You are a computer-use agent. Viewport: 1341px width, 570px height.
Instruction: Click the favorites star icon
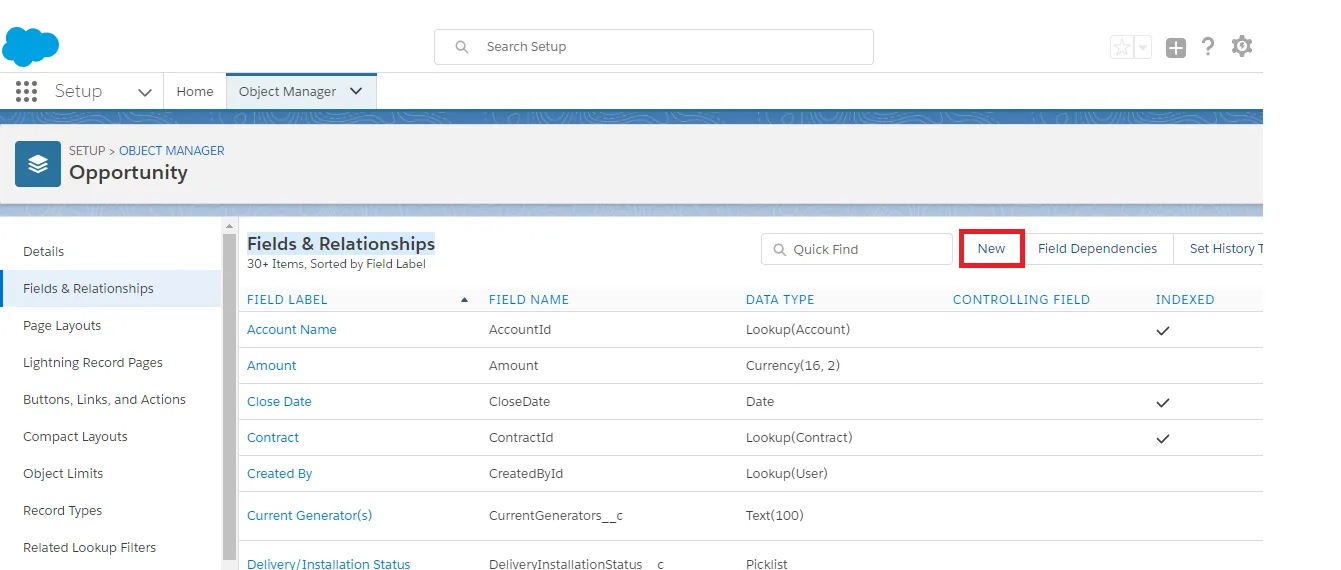click(1122, 47)
